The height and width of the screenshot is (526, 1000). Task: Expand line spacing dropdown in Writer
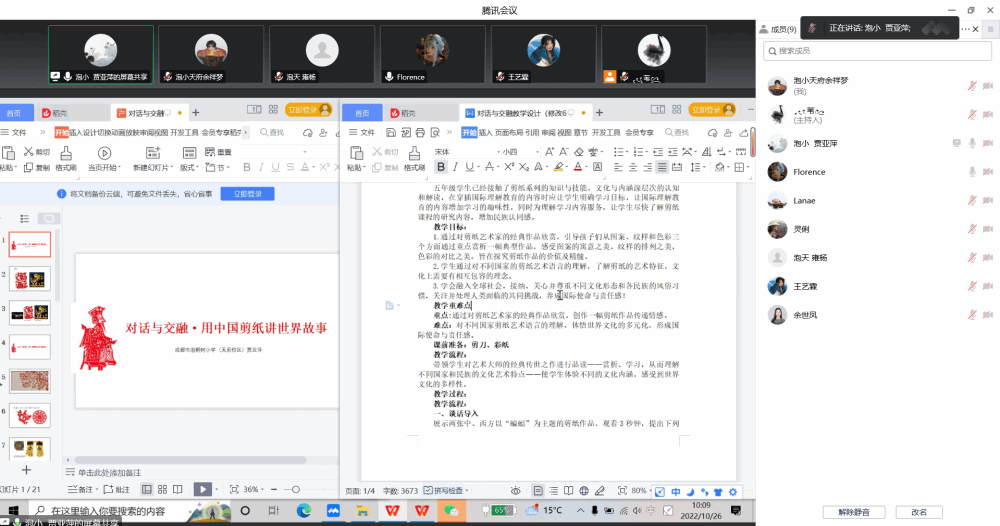(705, 167)
